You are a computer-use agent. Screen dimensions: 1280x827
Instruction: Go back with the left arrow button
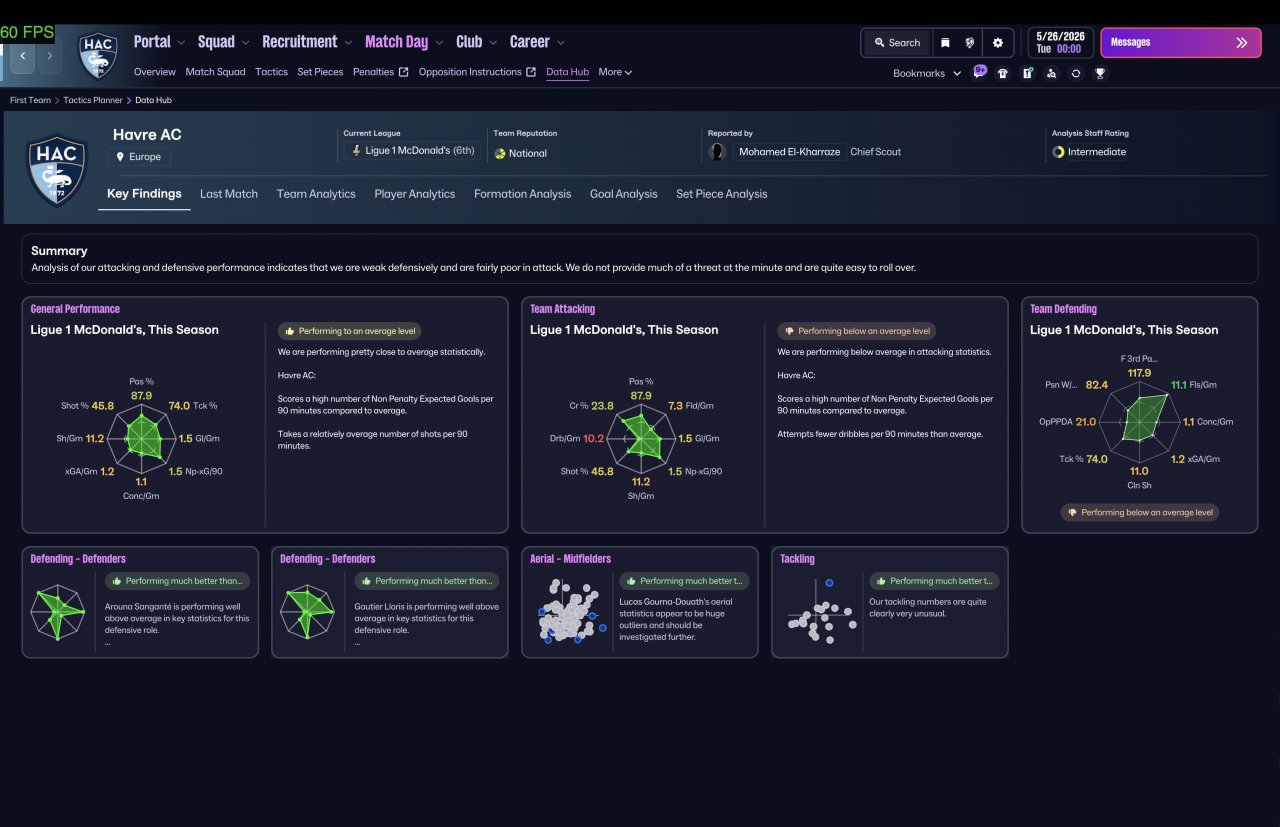tap(23, 56)
